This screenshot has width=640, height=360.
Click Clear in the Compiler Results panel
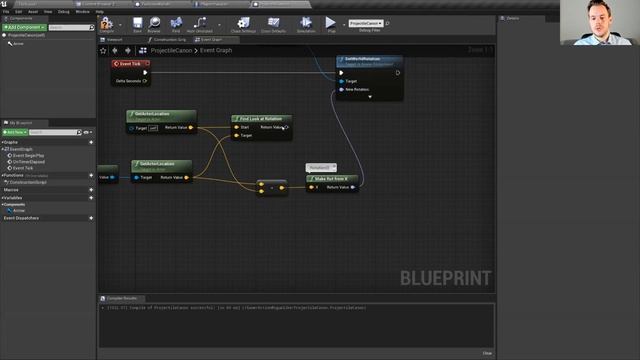tap(487, 353)
